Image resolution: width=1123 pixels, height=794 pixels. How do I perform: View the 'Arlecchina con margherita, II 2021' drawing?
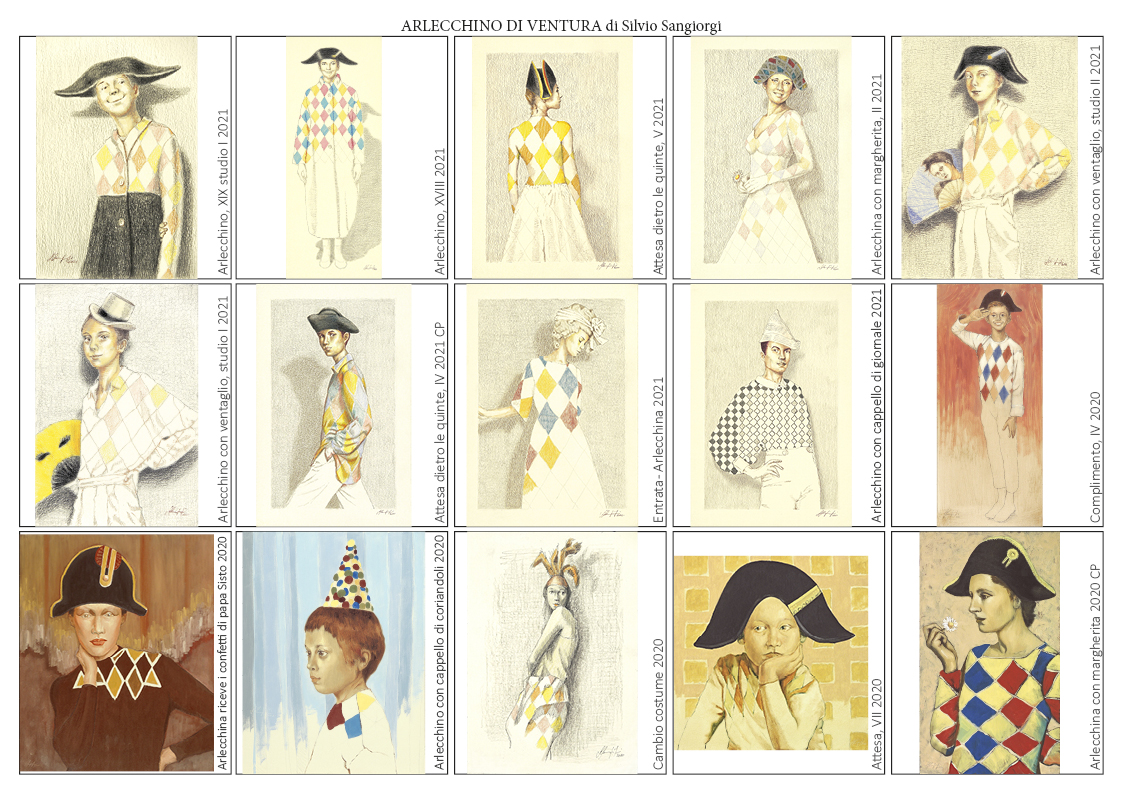tap(770, 157)
